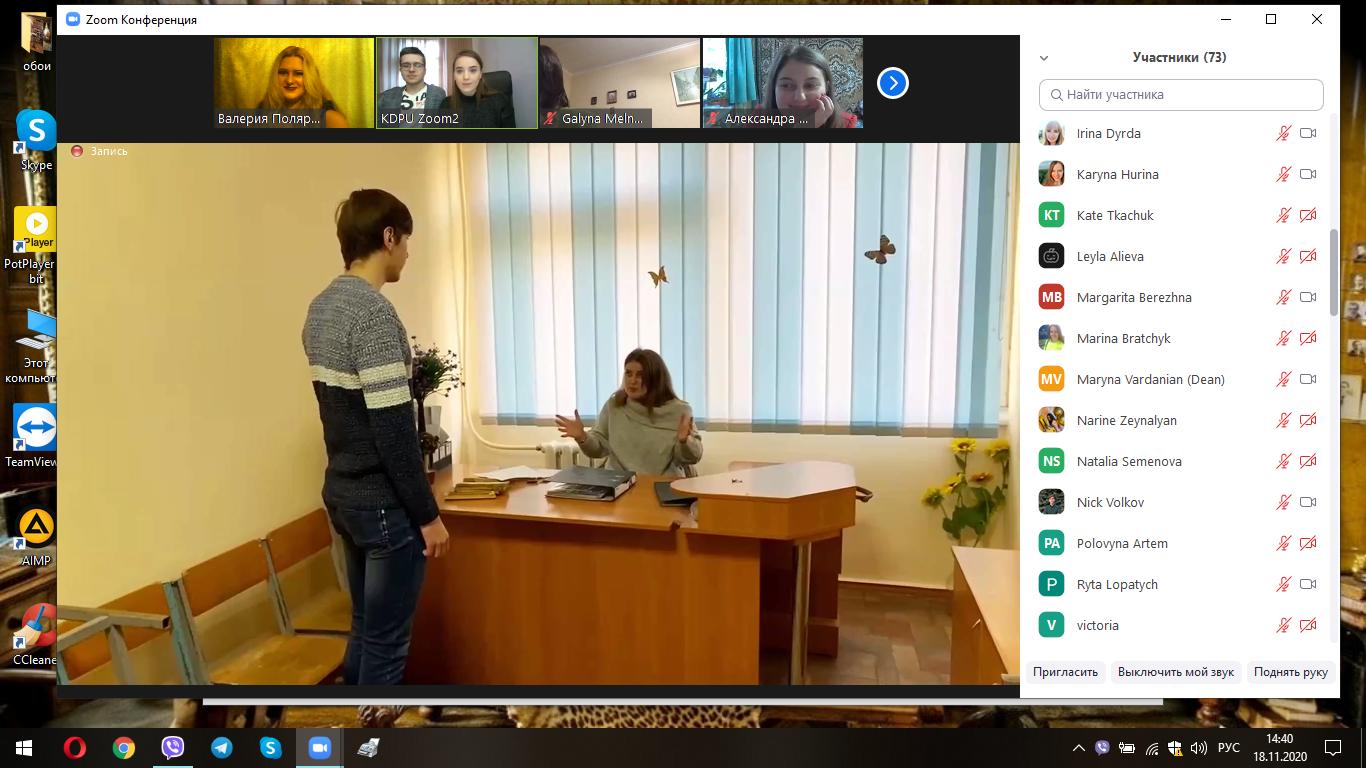Collapse the Участники panel with the chevron
This screenshot has height=768, width=1366.
coord(1044,58)
